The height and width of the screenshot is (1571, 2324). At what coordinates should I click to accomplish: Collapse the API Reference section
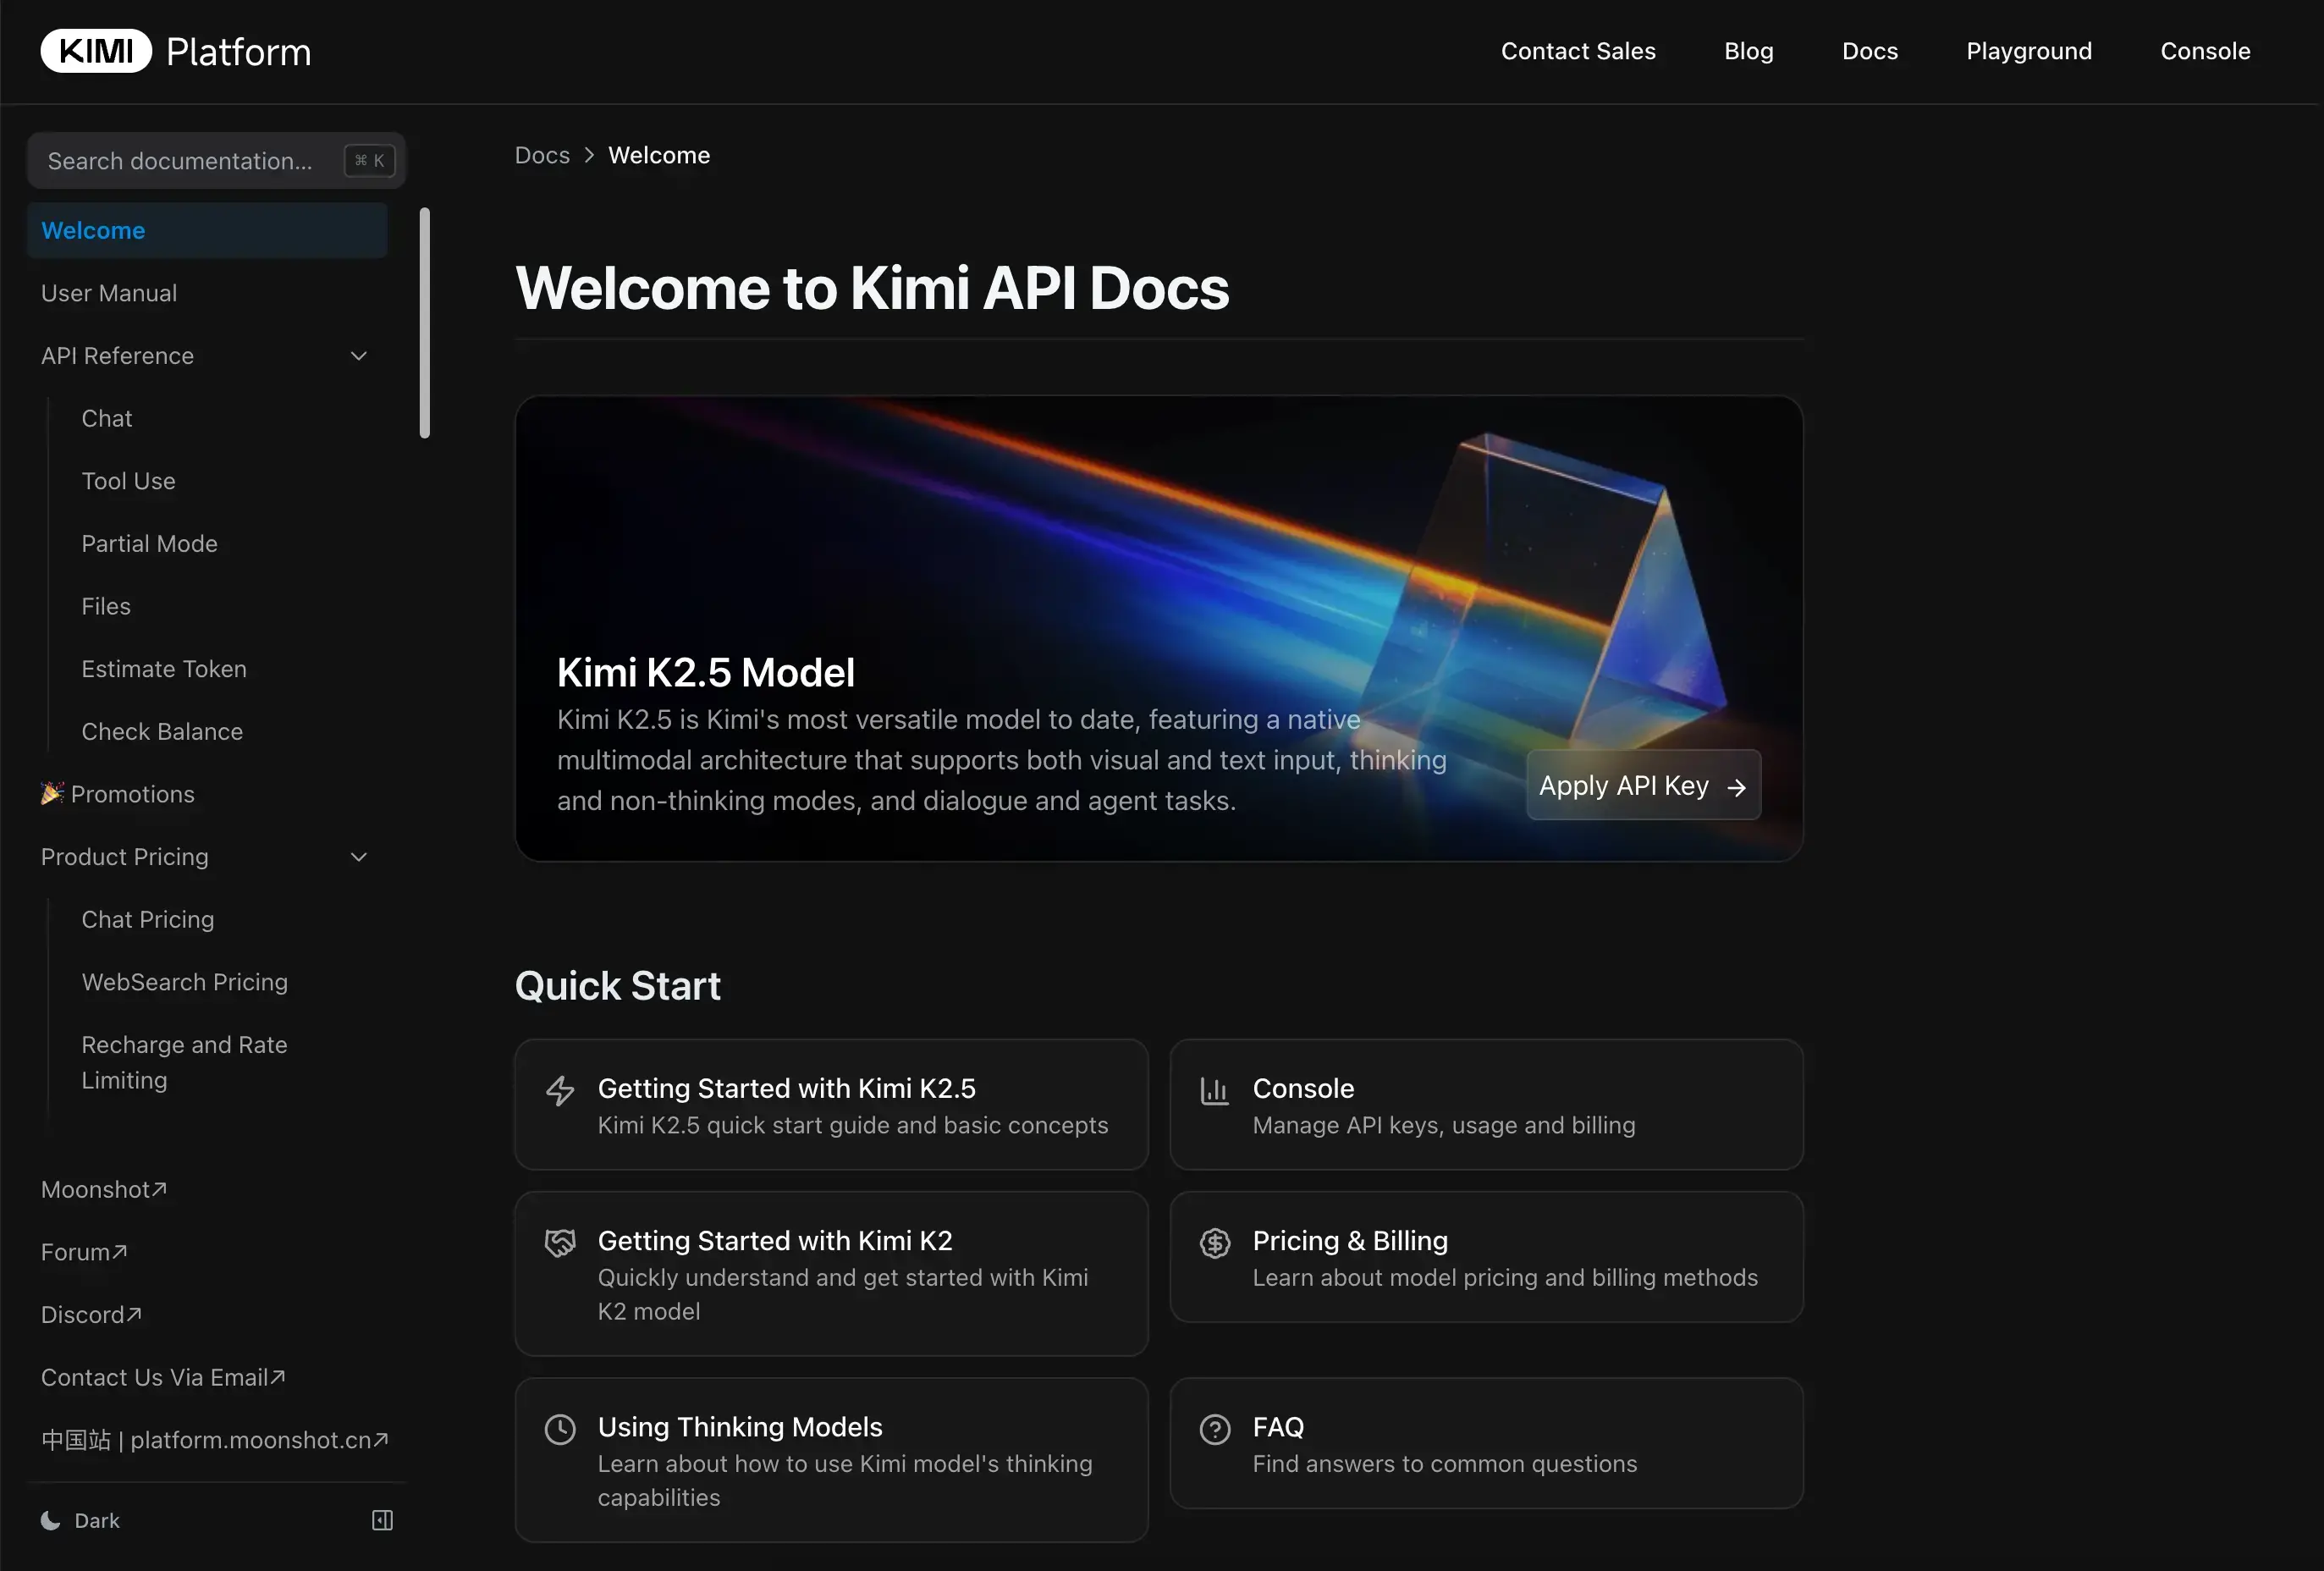358,355
